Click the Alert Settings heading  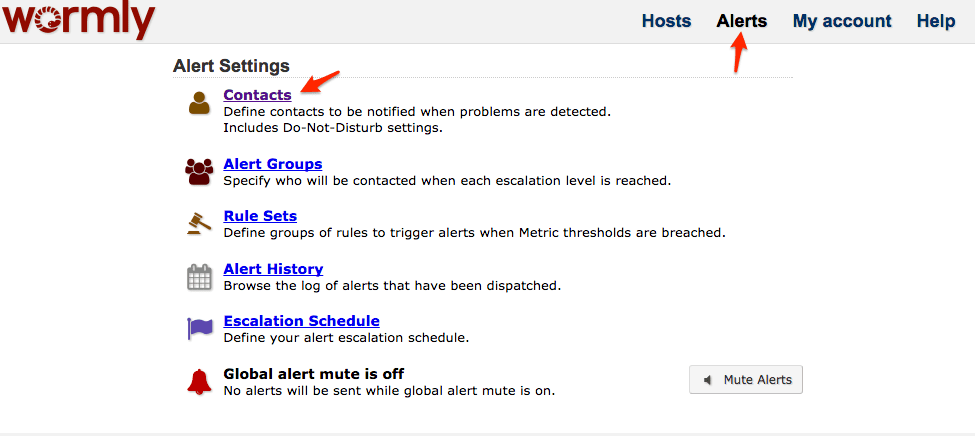pyautogui.click(x=231, y=66)
